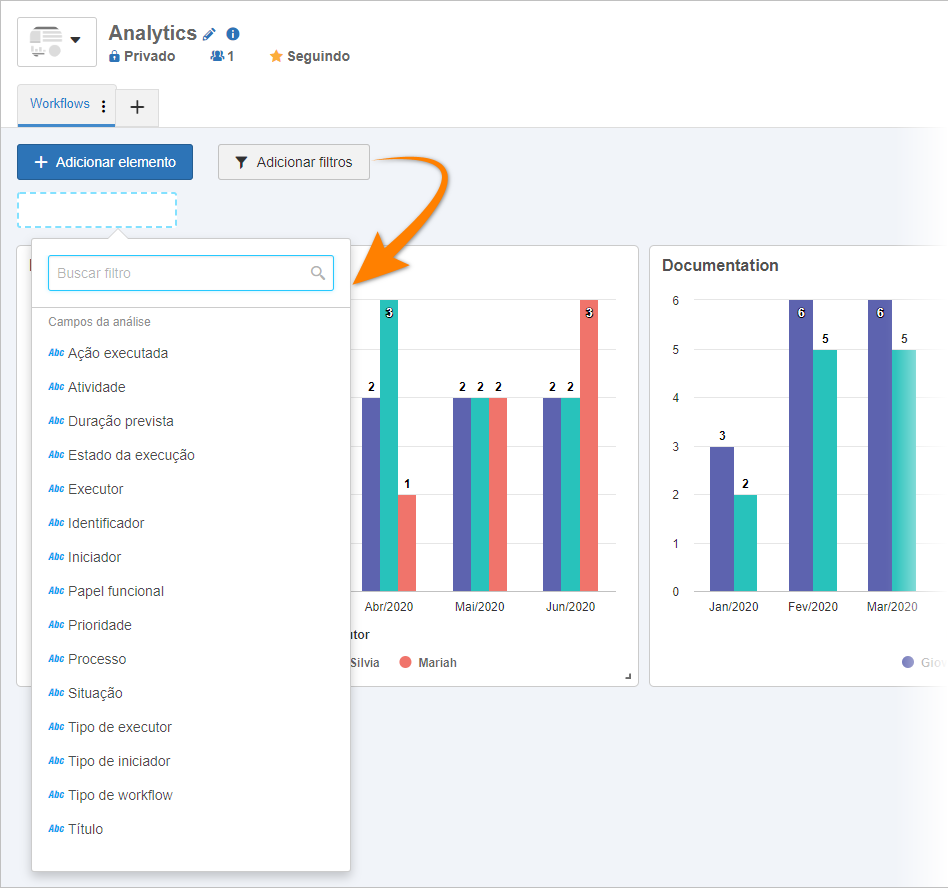Choose Iniciador from filter list
948x888 pixels.
(x=190, y=557)
